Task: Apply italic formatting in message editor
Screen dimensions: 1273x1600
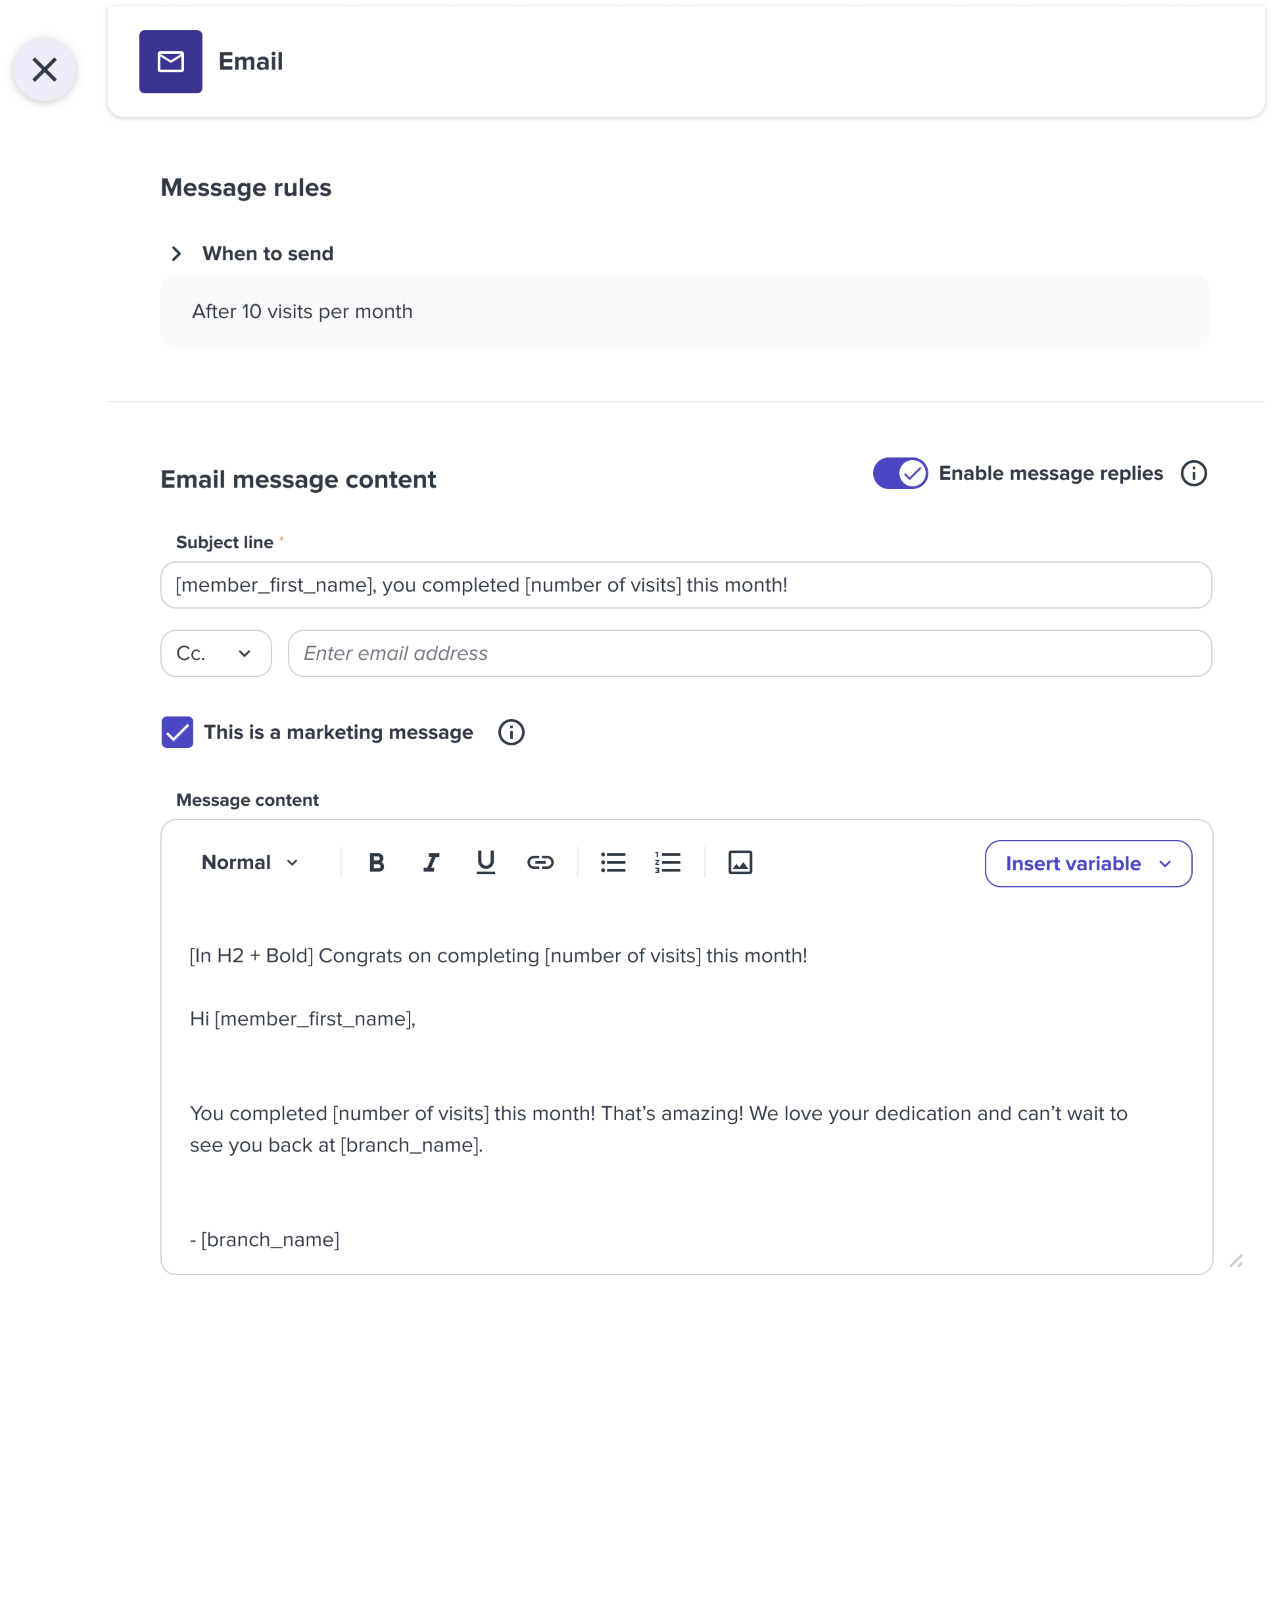Action: [431, 862]
